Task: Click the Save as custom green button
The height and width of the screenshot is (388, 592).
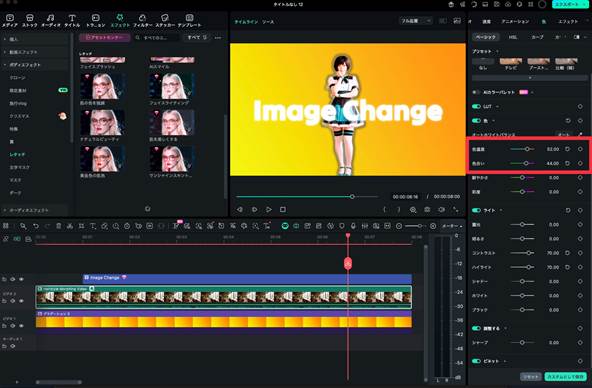Action: [x=565, y=377]
